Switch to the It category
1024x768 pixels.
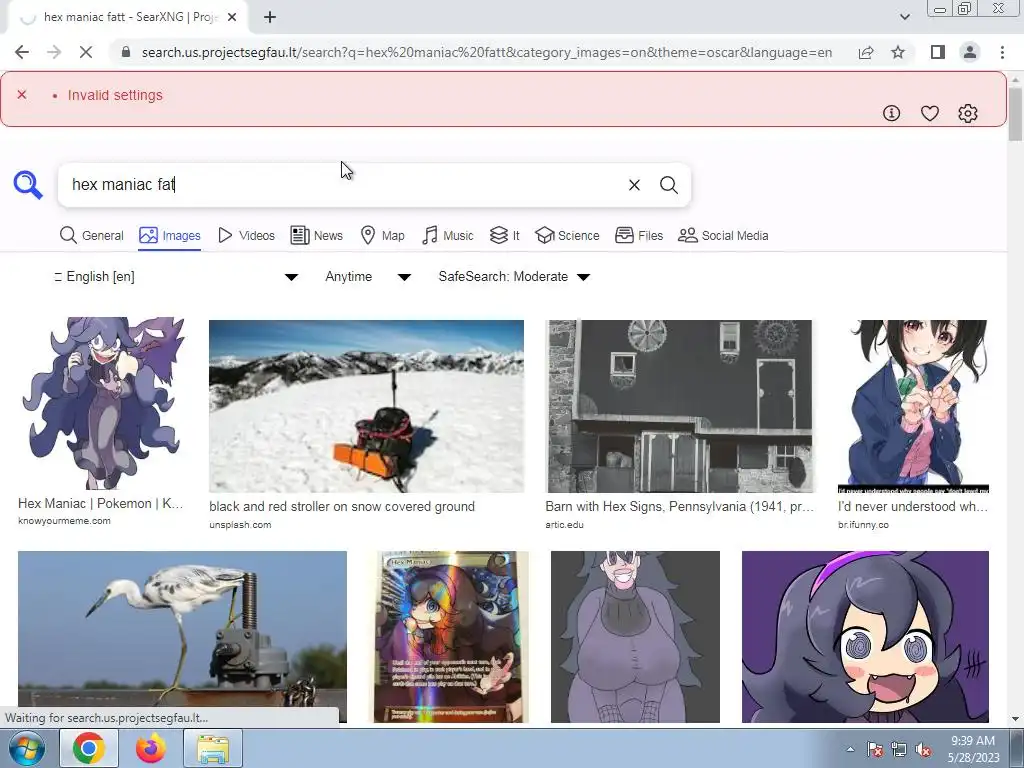point(505,236)
